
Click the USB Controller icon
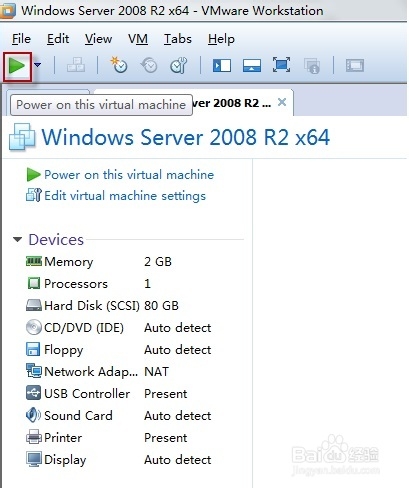(x=33, y=393)
